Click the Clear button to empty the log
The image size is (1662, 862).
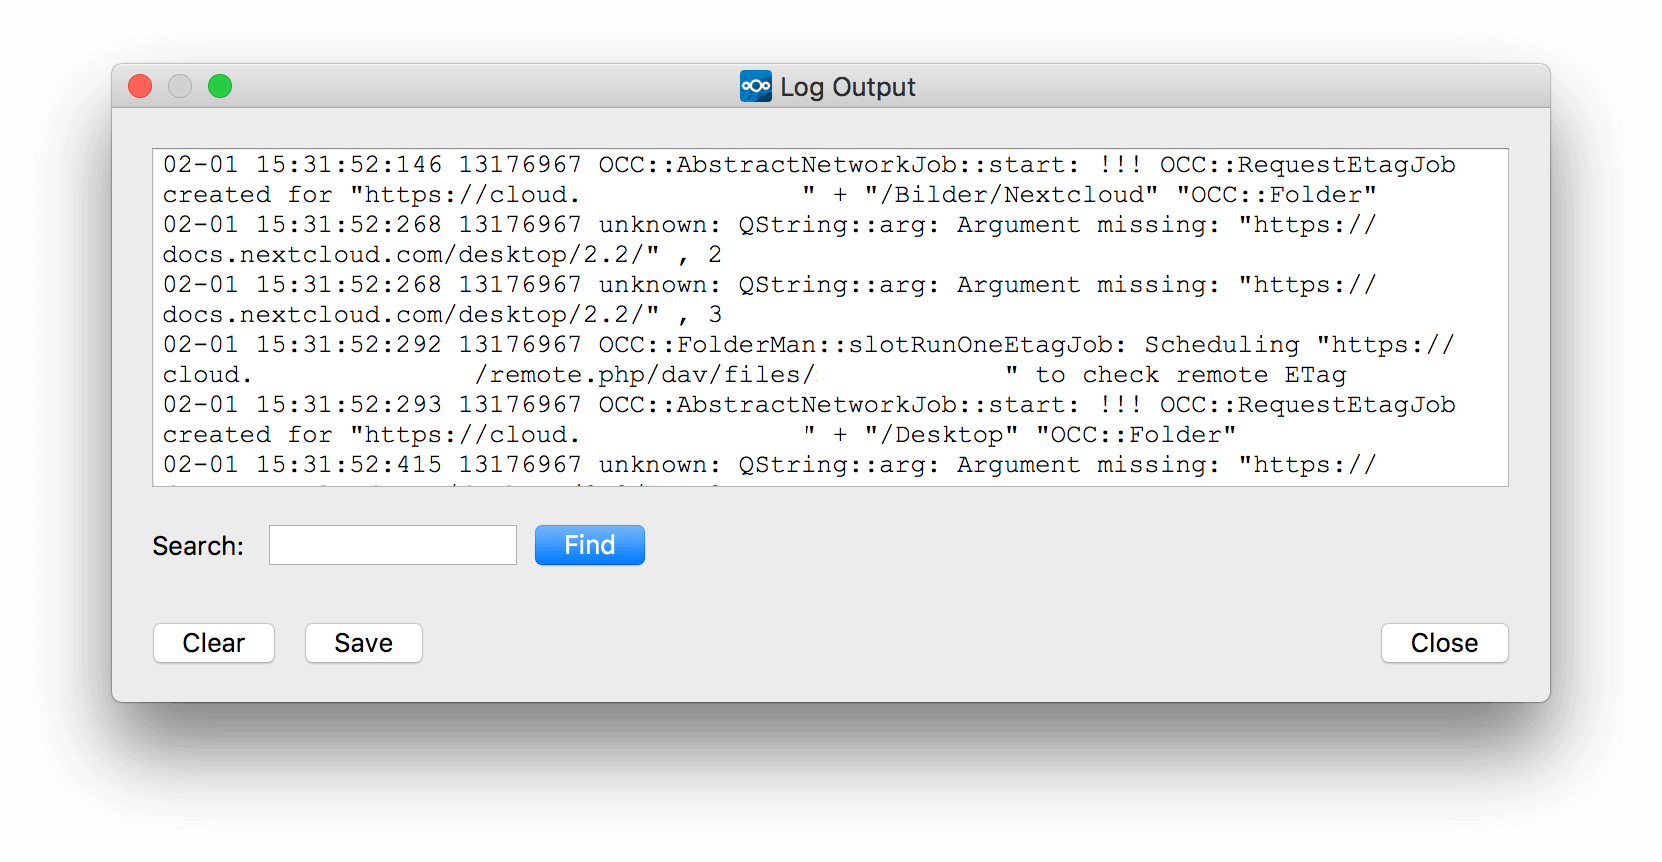click(x=213, y=643)
